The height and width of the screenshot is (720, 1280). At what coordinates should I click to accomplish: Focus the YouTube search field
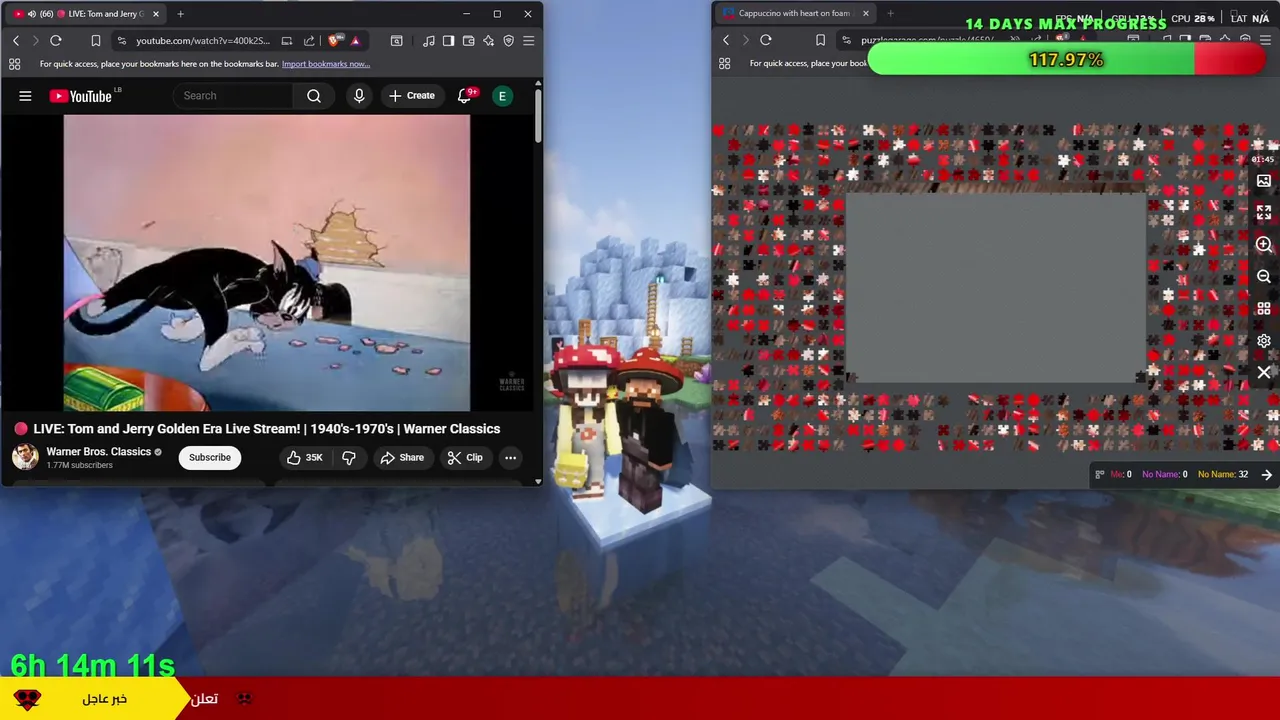pyautogui.click(x=233, y=96)
